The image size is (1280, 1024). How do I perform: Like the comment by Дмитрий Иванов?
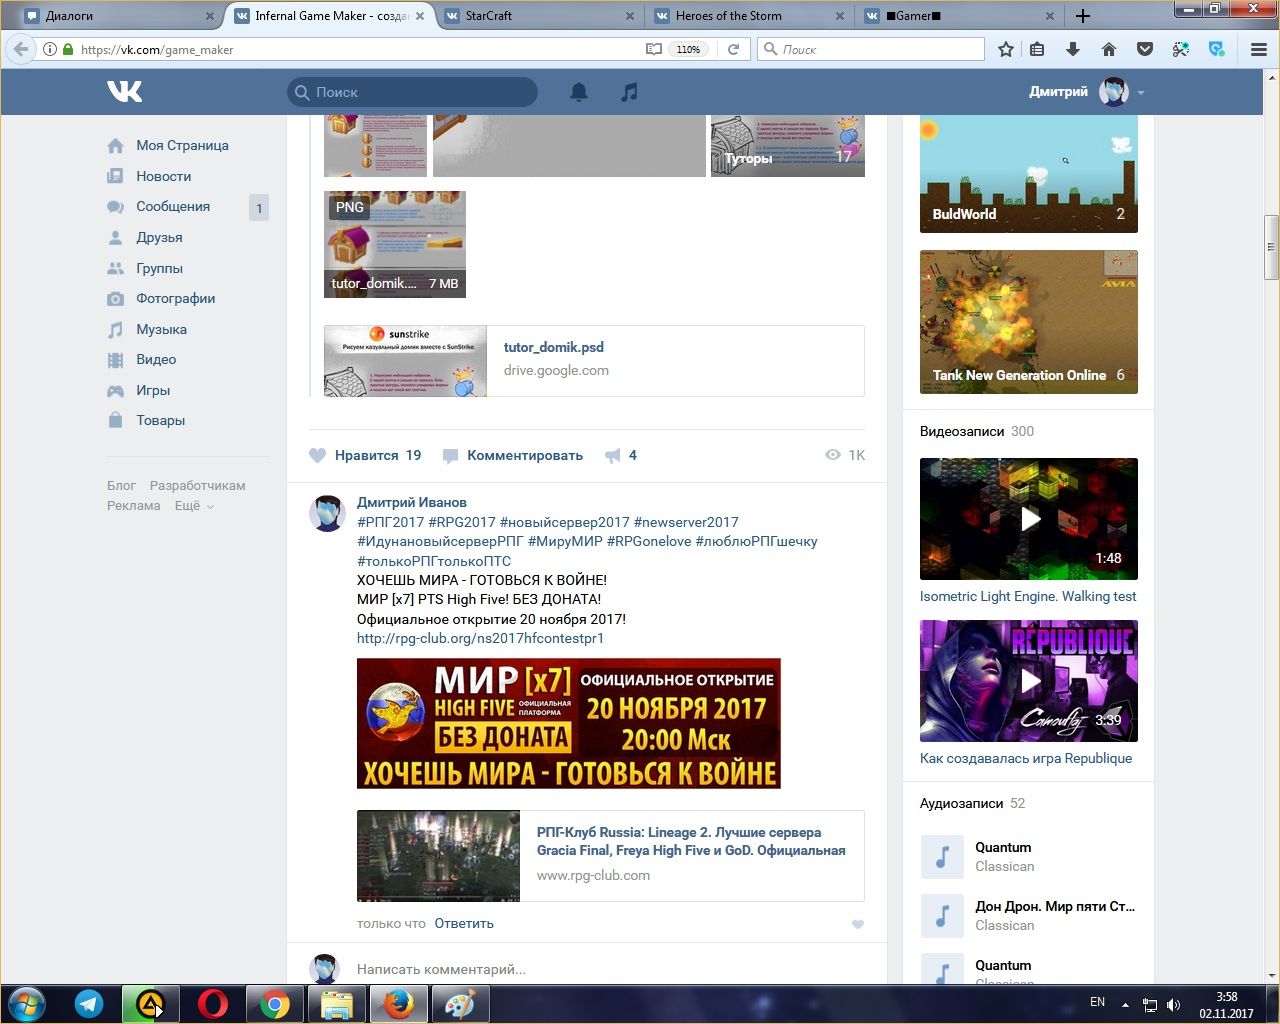tap(857, 924)
